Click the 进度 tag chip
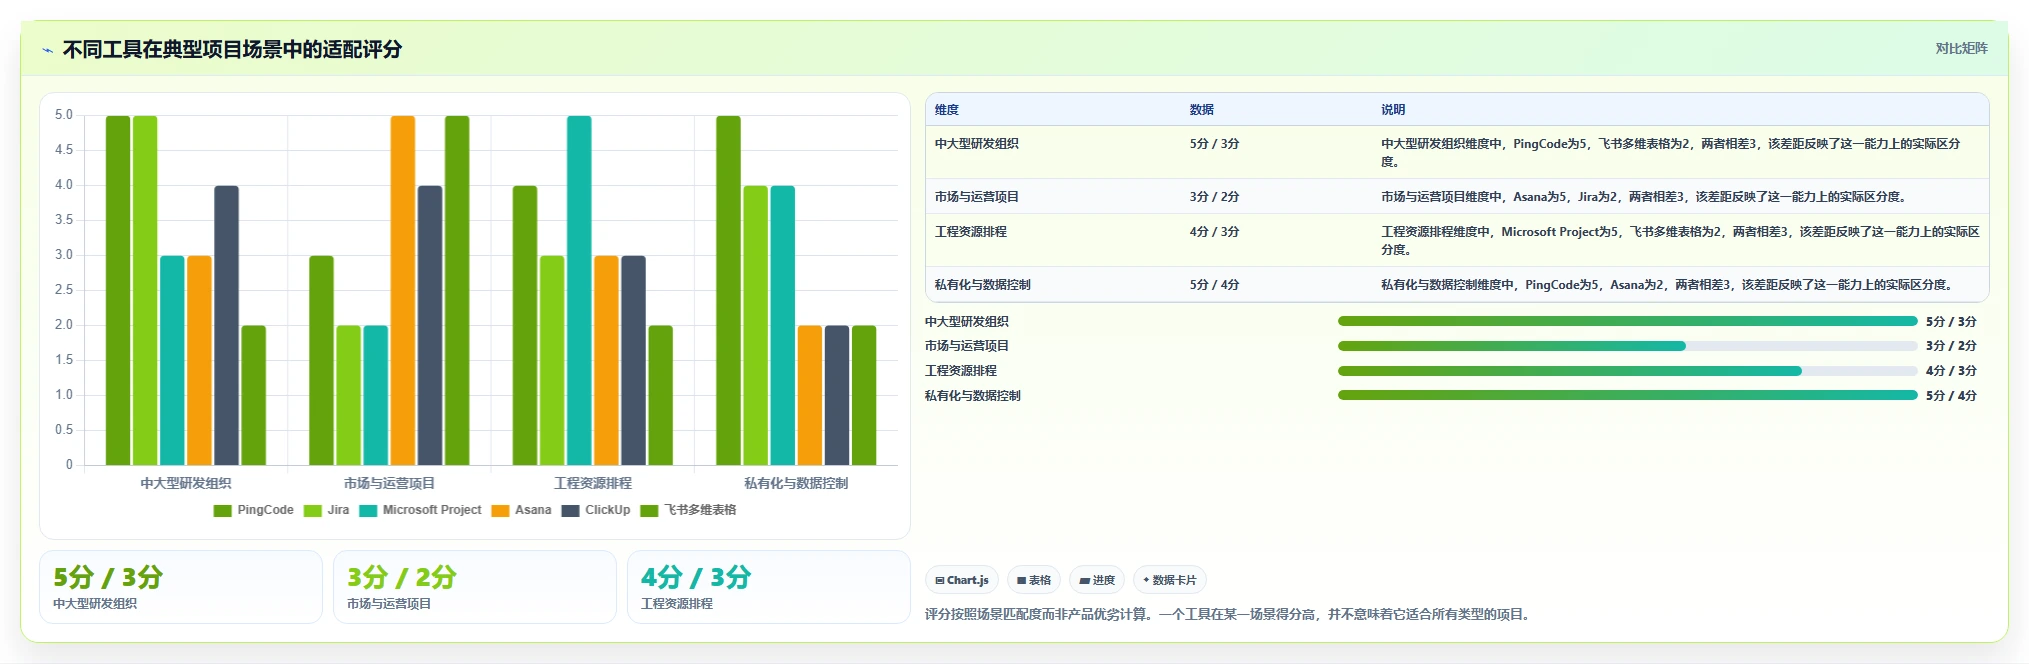This screenshot has width=2029, height=664. 1097,580
